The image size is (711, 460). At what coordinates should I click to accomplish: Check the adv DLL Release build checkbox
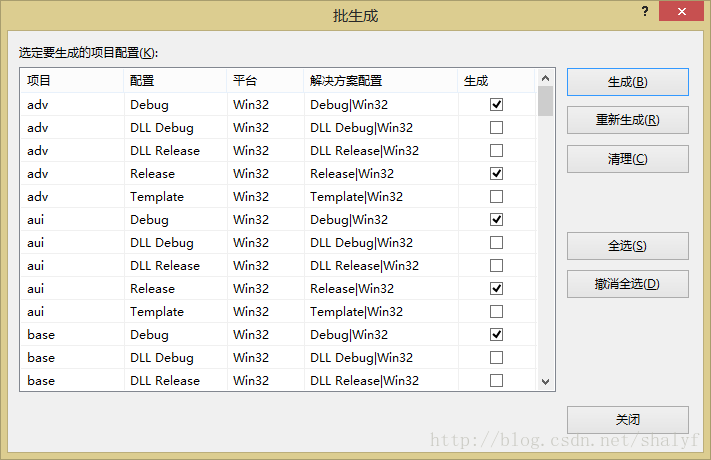click(497, 151)
